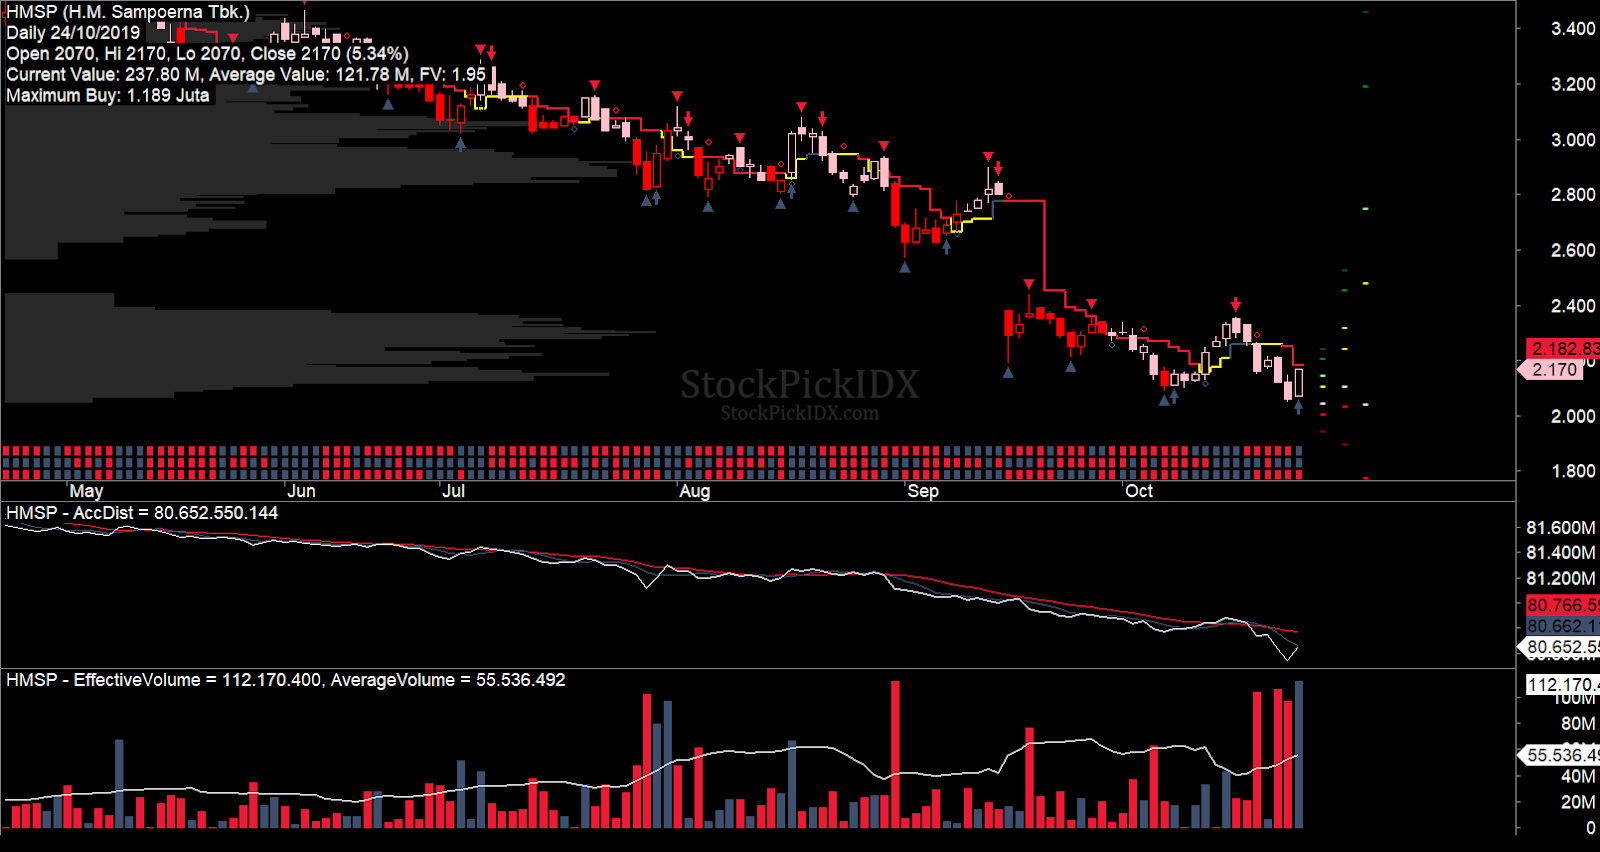Select the 2.600 price axis label
The image size is (1600, 852).
(x=1572, y=250)
